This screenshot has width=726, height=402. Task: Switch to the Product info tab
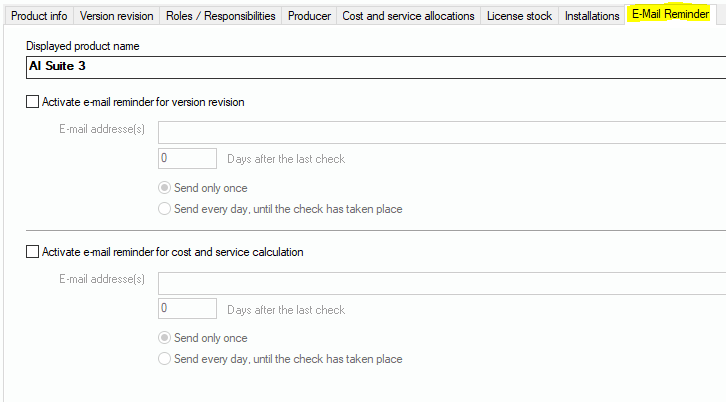pyautogui.click(x=39, y=16)
